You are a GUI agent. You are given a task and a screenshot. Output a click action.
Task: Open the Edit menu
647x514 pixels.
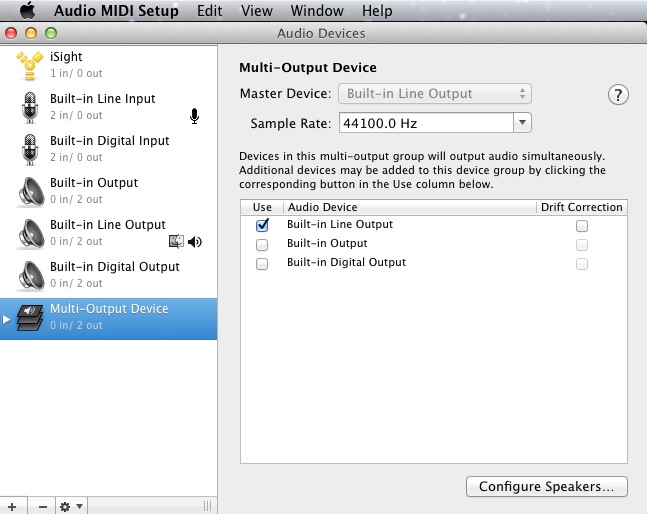pos(210,10)
